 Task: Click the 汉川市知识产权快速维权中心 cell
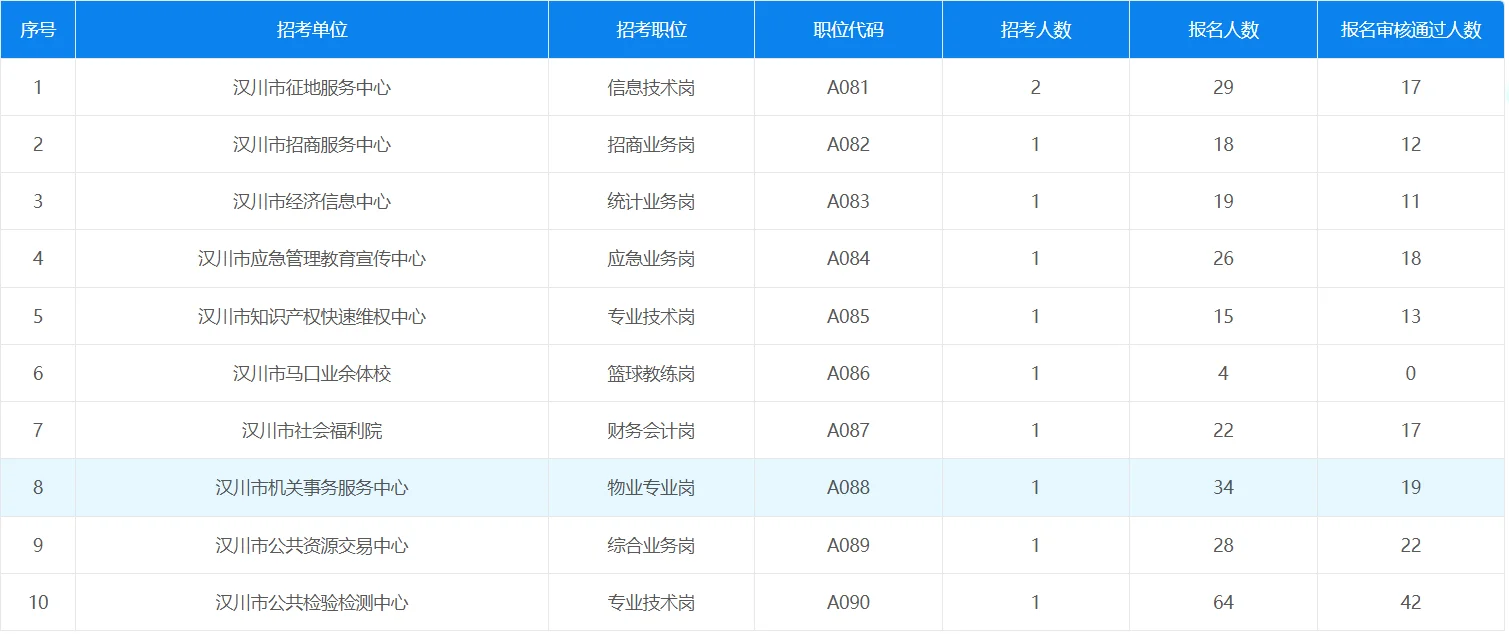[311, 315]
